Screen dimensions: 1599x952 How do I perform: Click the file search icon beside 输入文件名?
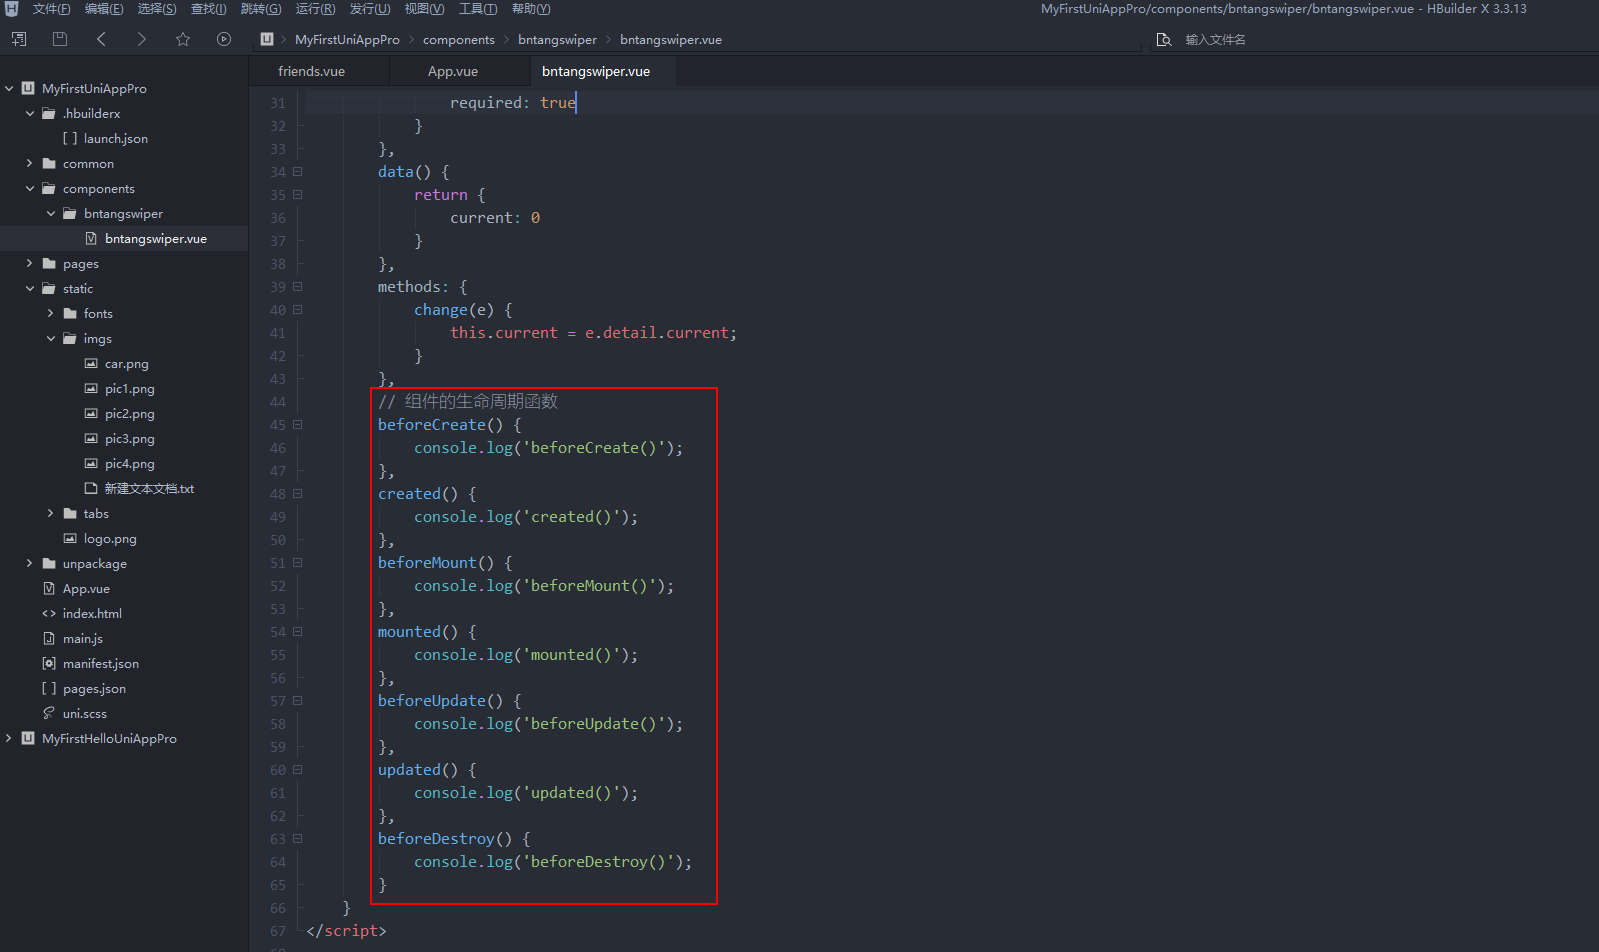click(1164, 39)
